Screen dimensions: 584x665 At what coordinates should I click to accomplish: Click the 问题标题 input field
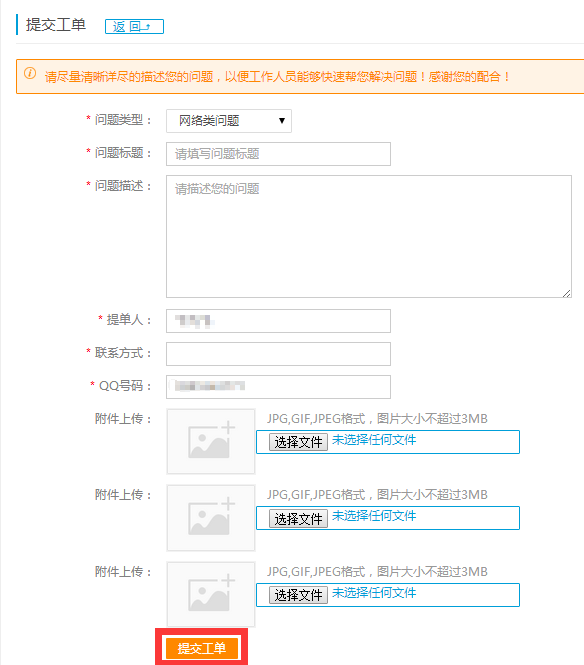tap(278, 154)
